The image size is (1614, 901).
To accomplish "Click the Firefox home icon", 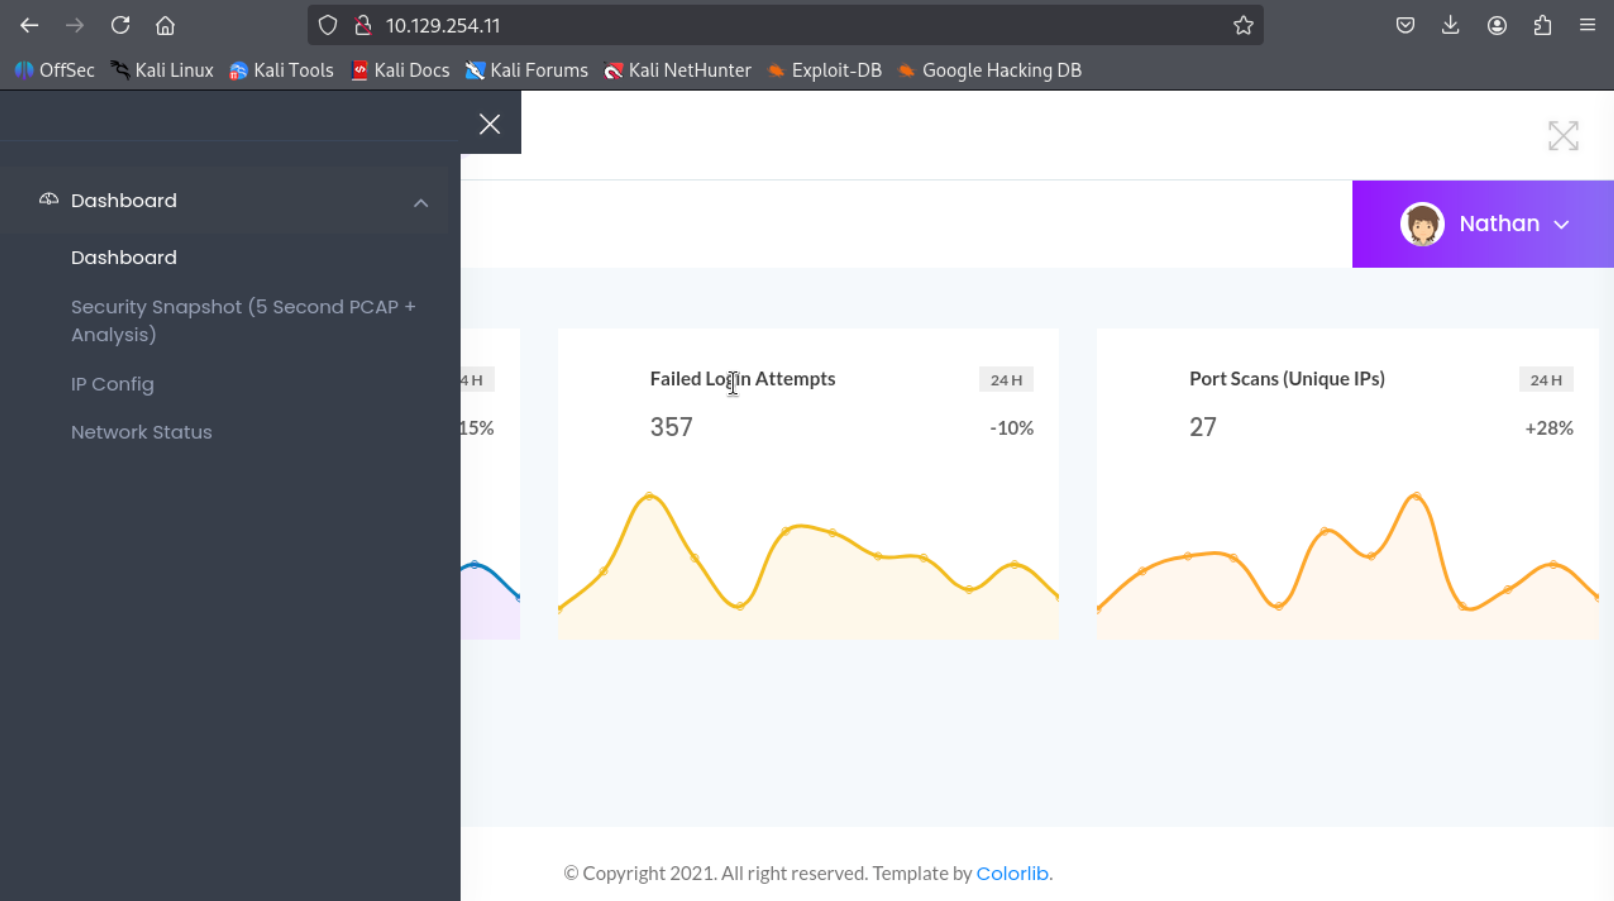I will pyautogui.click(x=165, y=25).
